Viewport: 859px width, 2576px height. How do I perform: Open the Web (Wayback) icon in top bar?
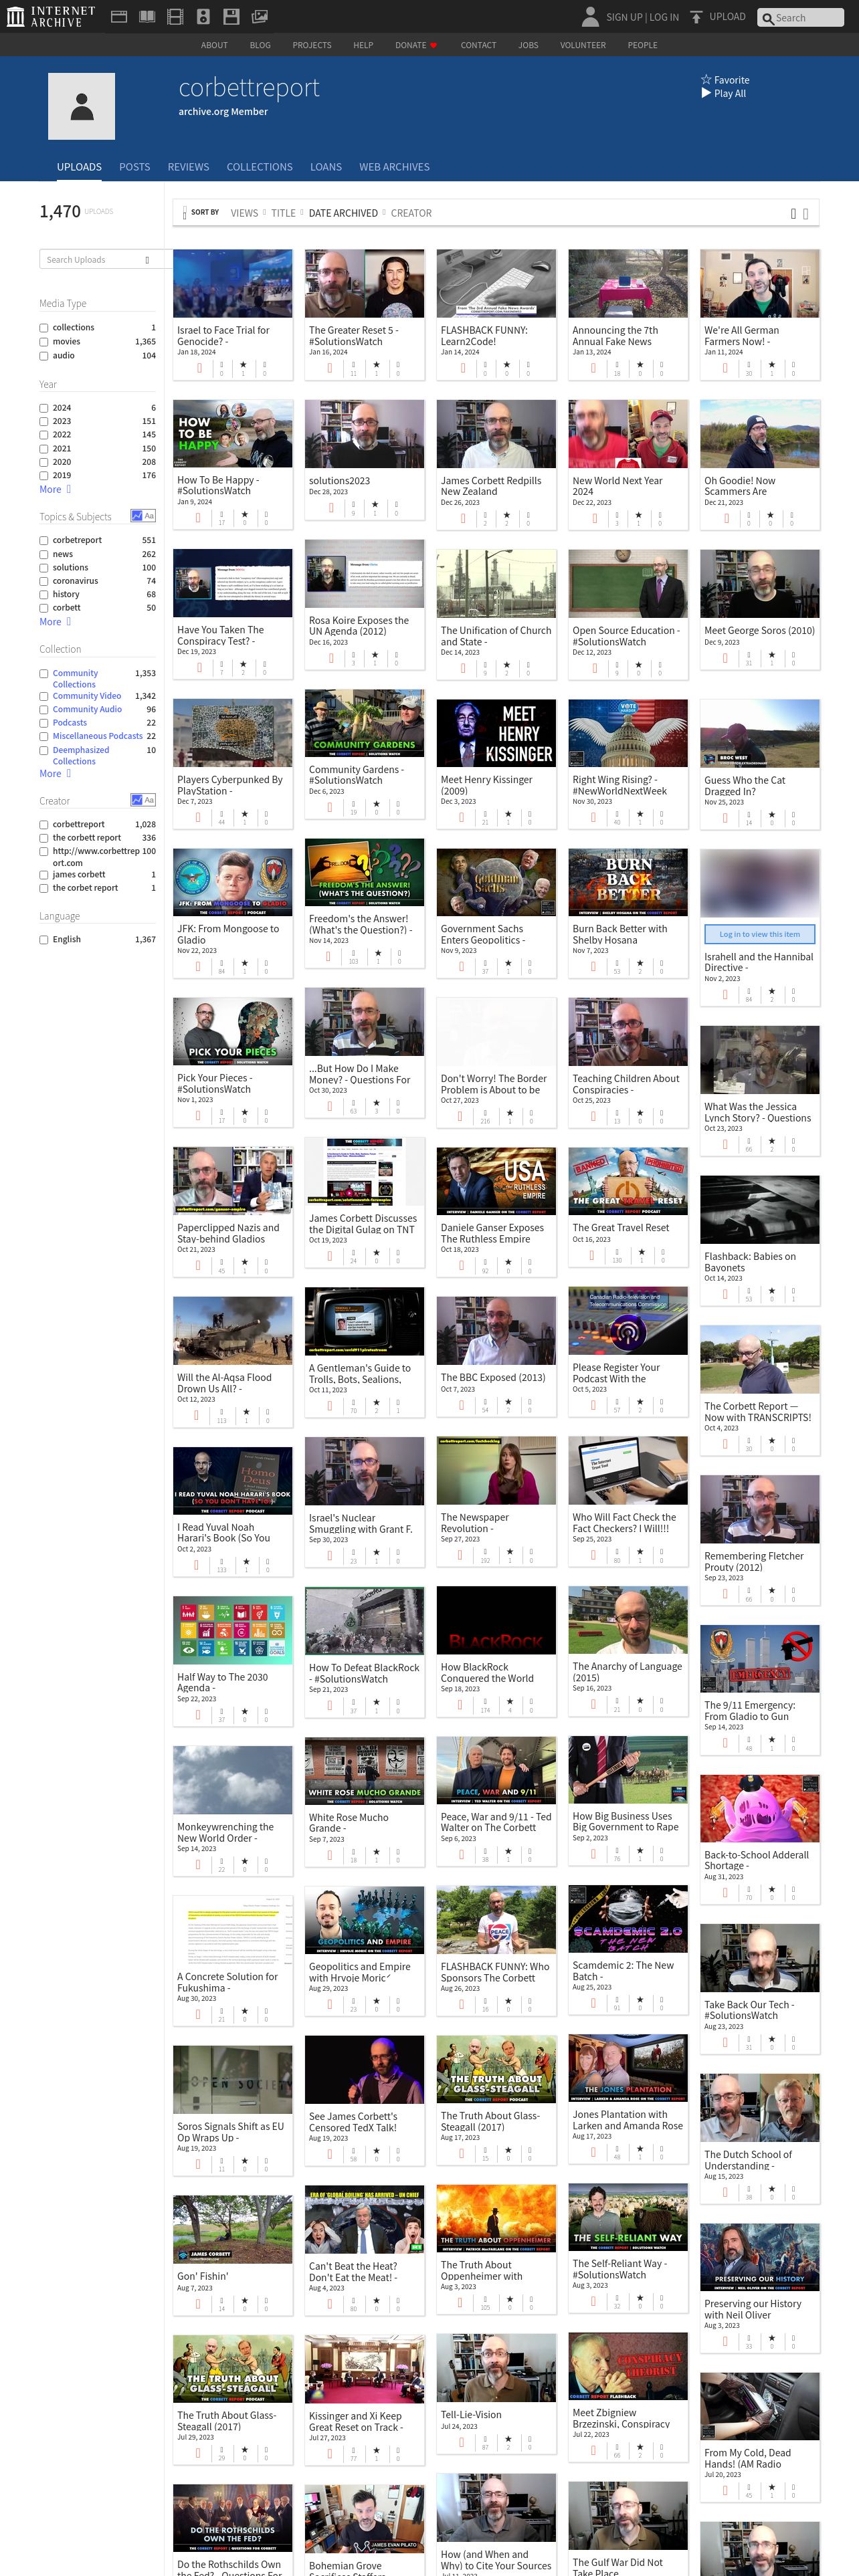pos(119,17)
